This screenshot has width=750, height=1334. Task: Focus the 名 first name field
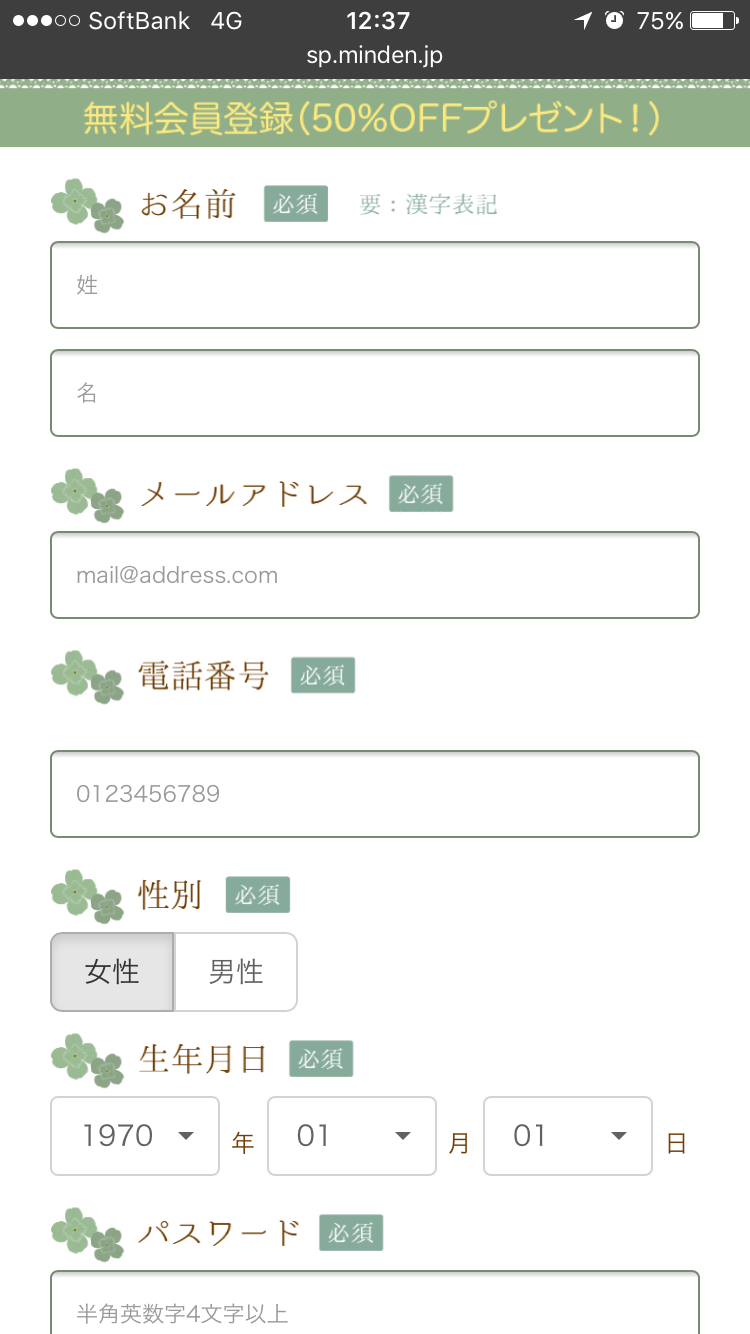click(x=375, y=393)
